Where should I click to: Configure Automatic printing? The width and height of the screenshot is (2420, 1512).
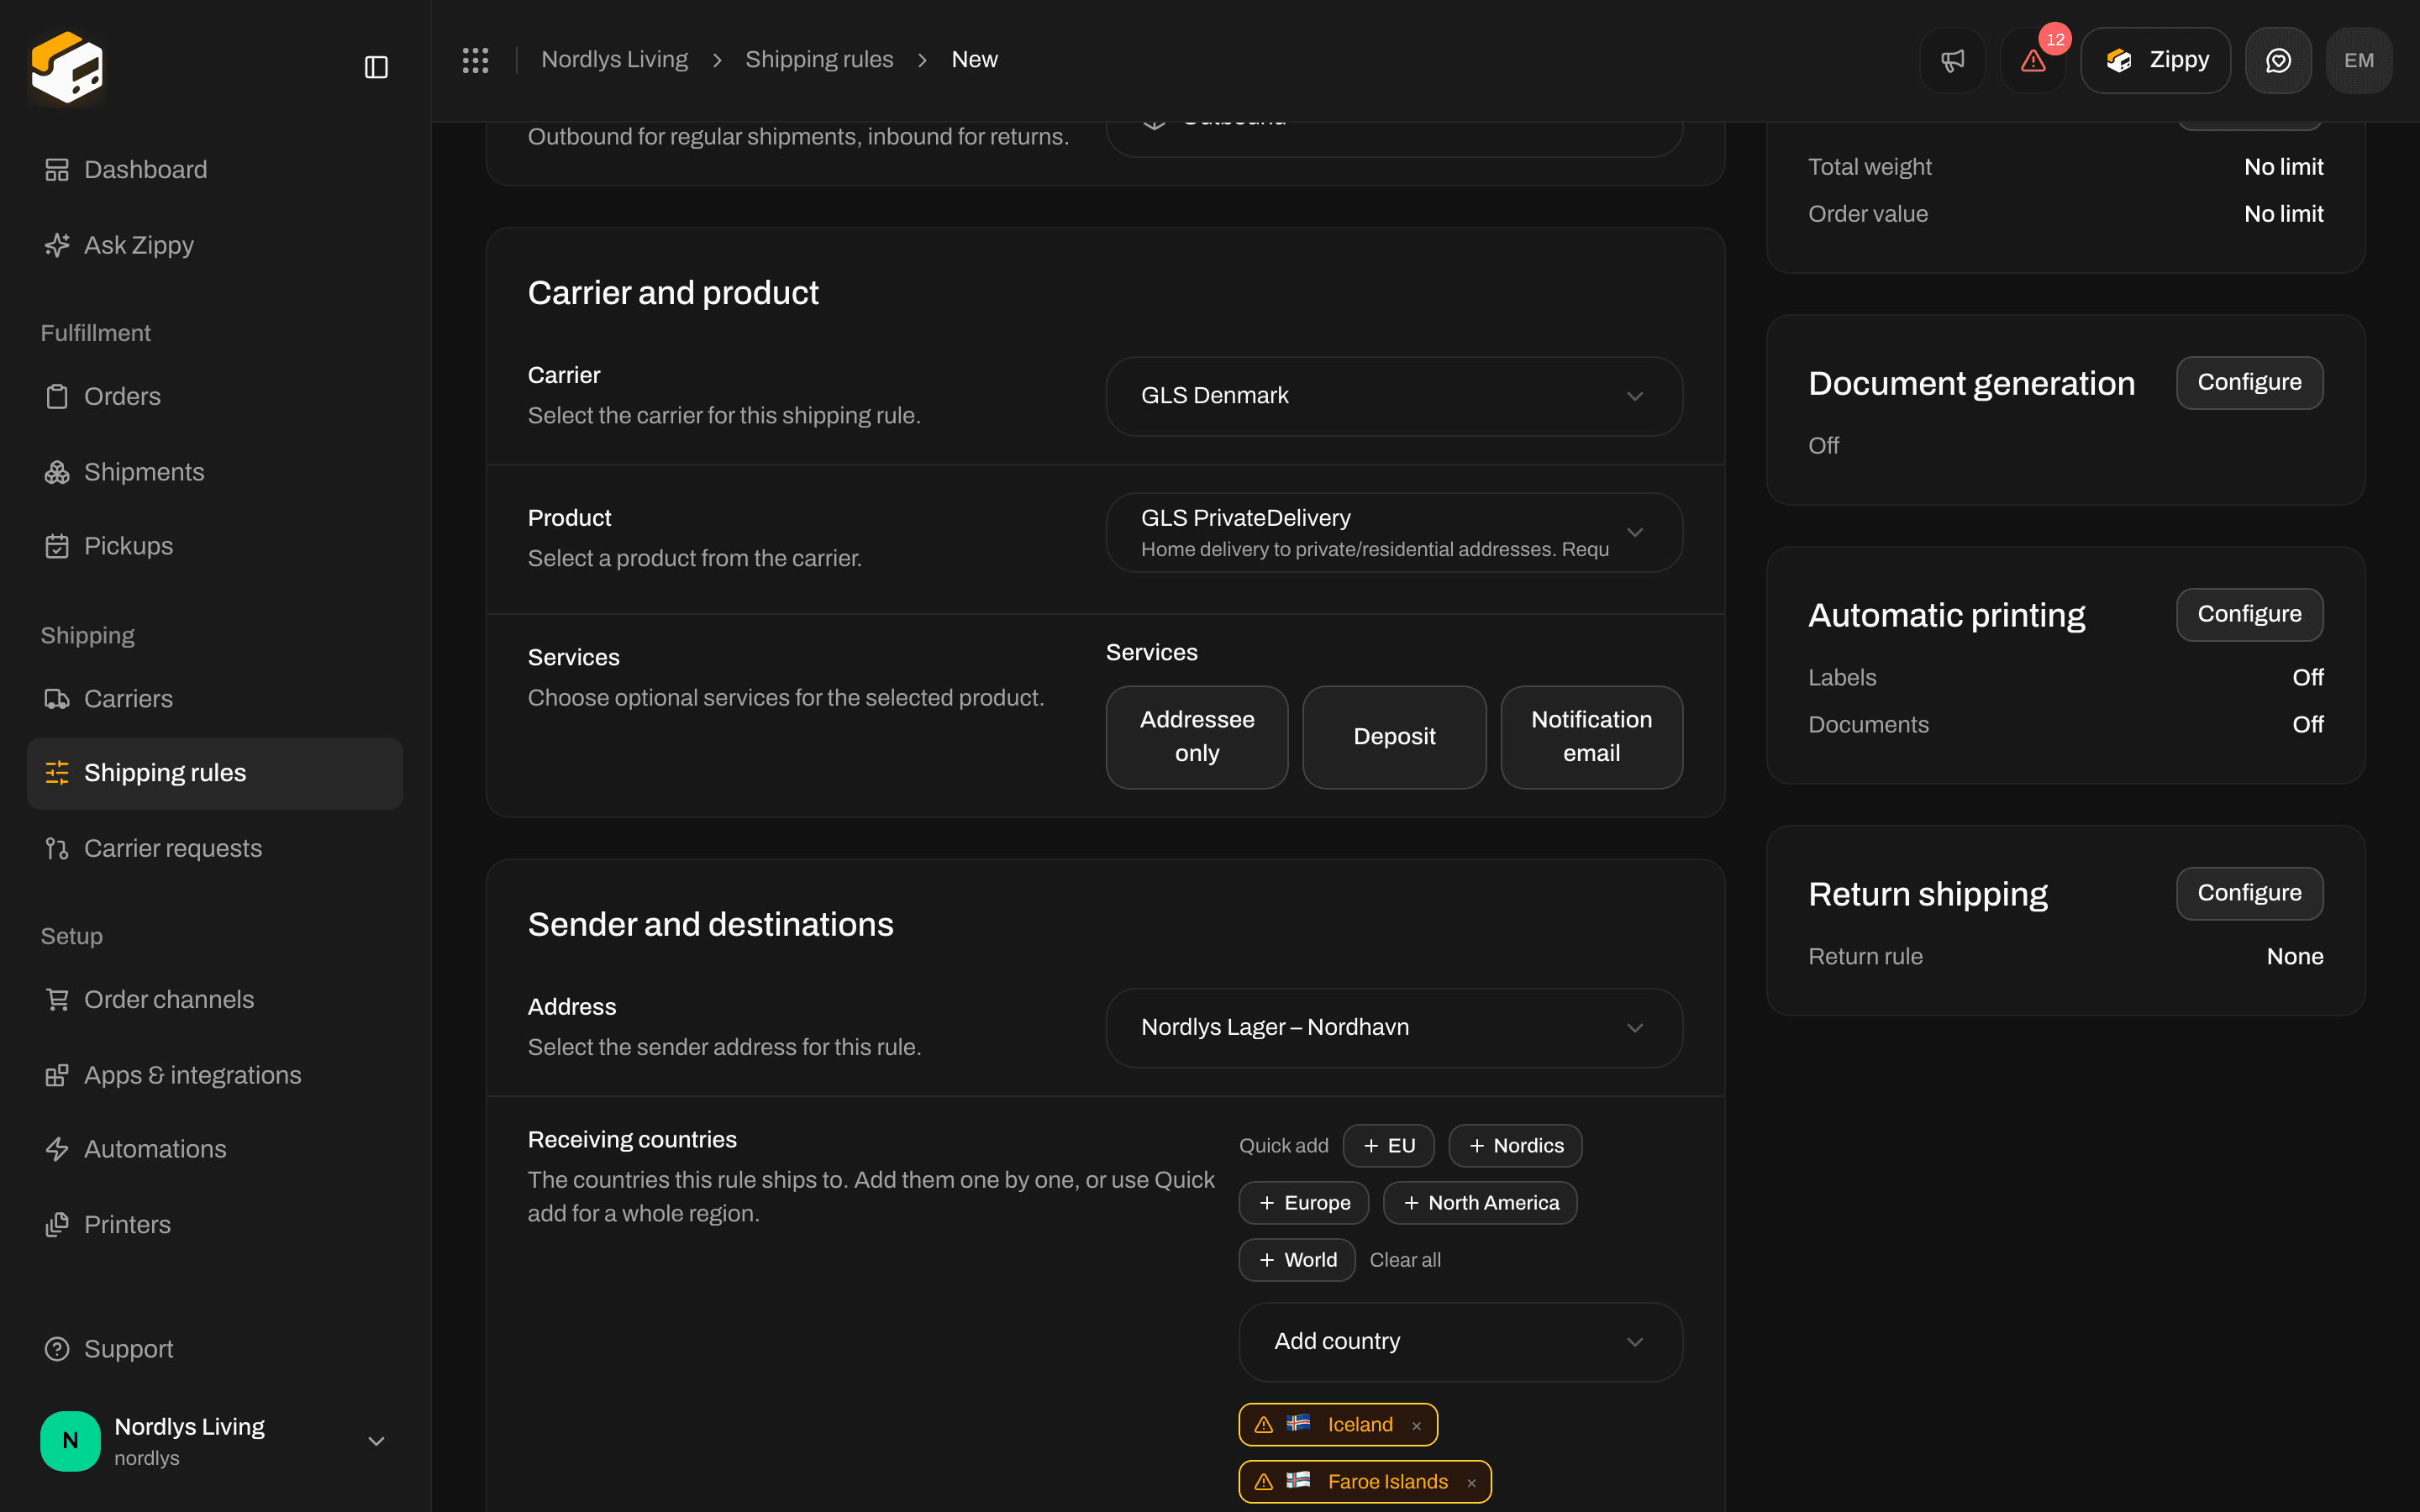tap(2249, 615)
